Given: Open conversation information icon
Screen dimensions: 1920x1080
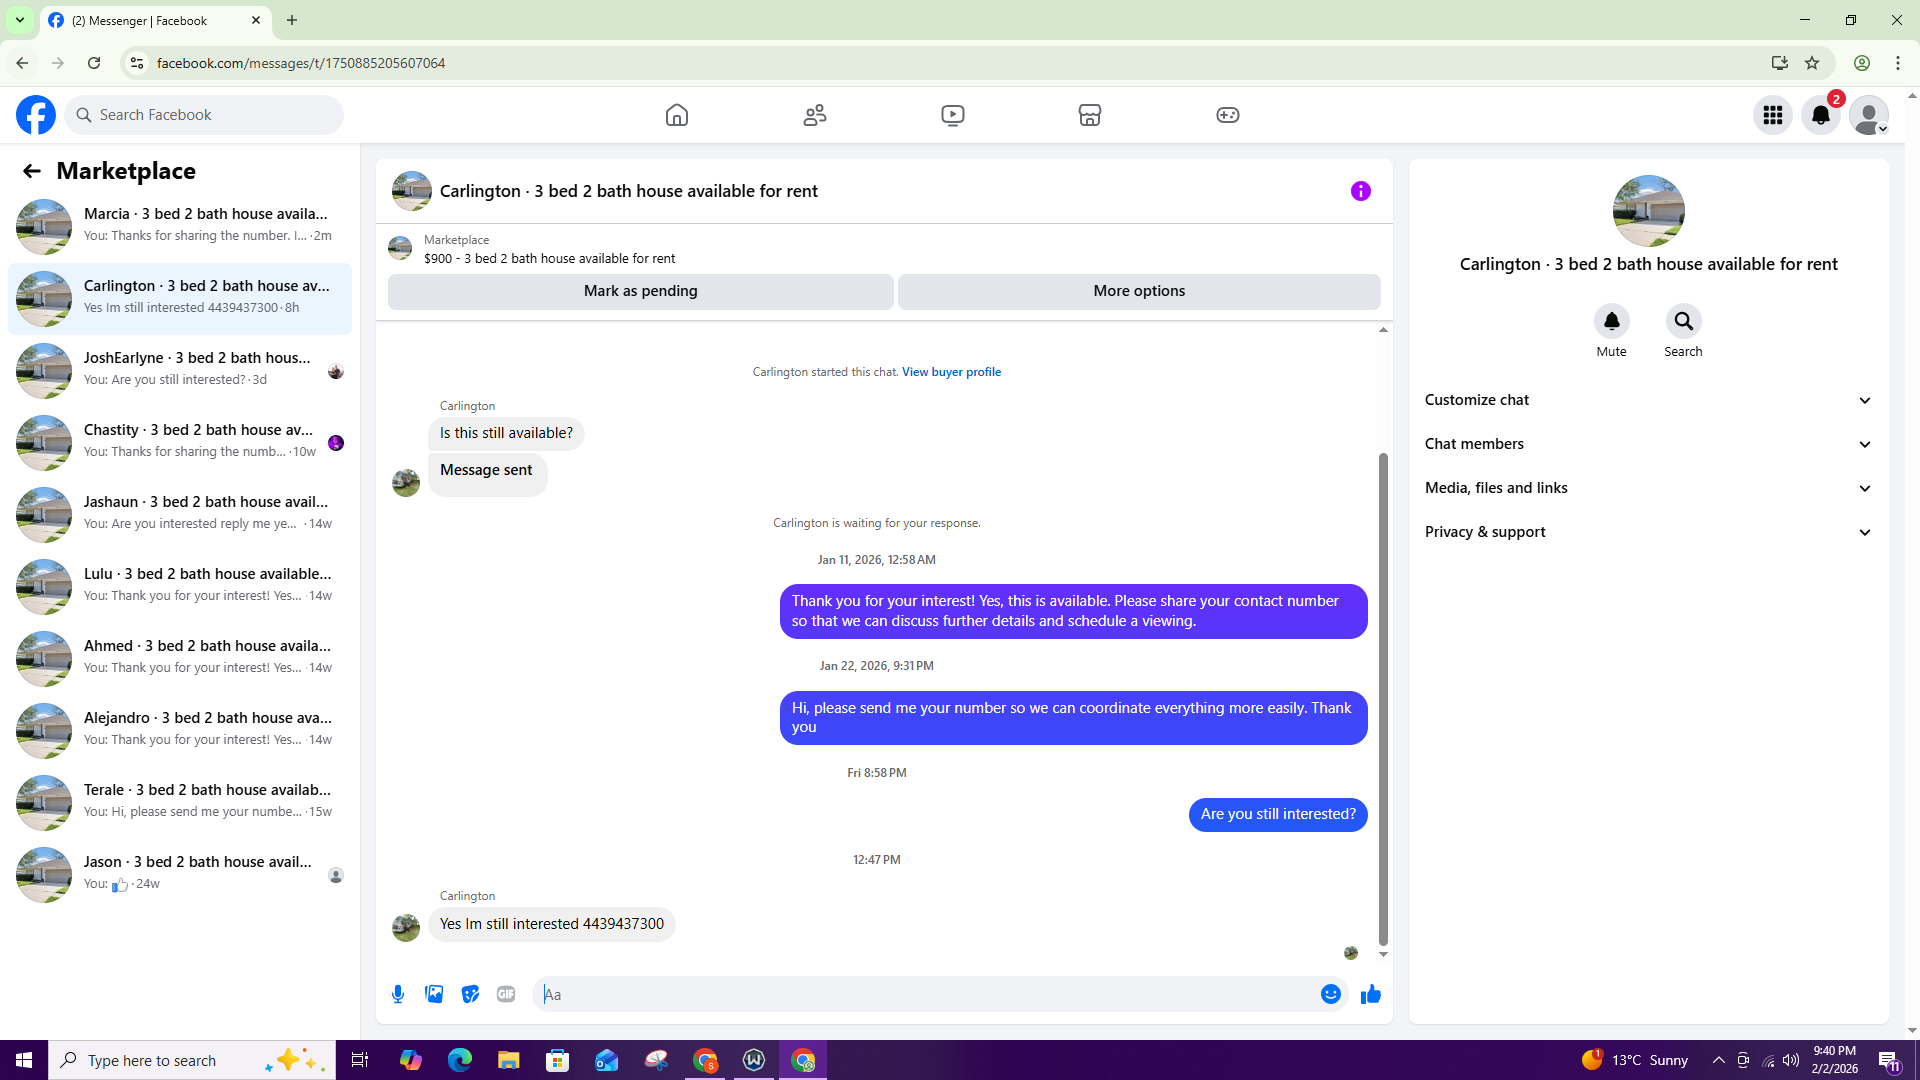Looking at the screenshot, I should click(1361, 191).
